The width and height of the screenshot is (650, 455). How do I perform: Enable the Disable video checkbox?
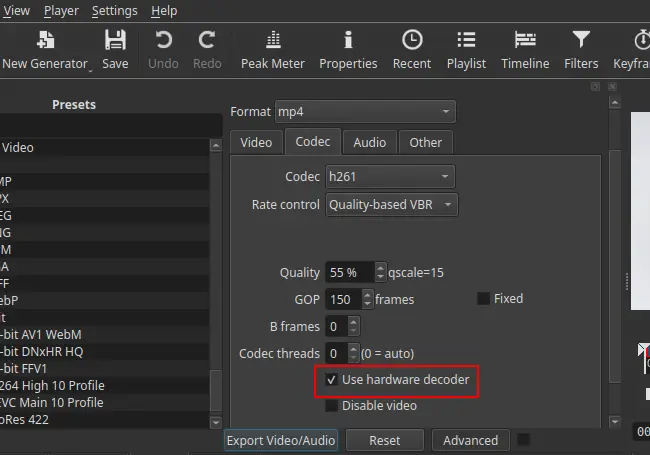(332, 406)
